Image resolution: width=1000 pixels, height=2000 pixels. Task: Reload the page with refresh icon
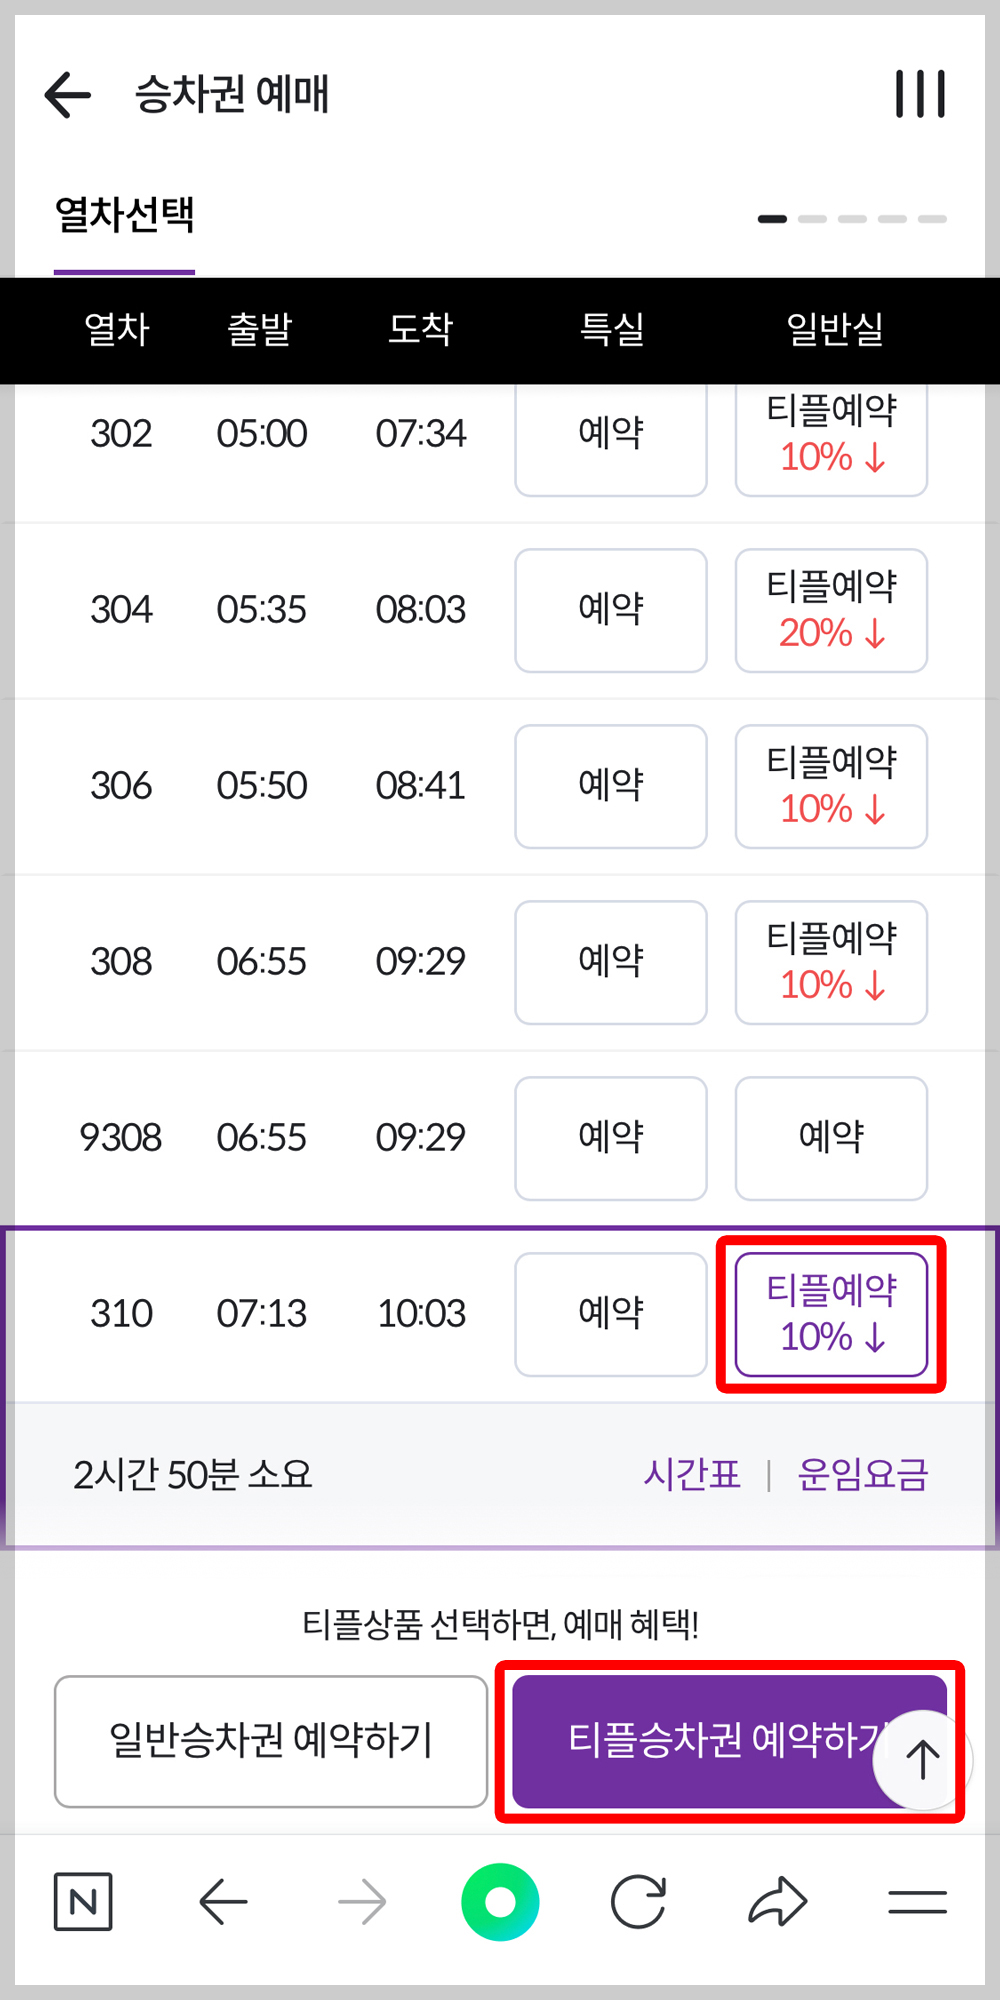pos(641,1901)
